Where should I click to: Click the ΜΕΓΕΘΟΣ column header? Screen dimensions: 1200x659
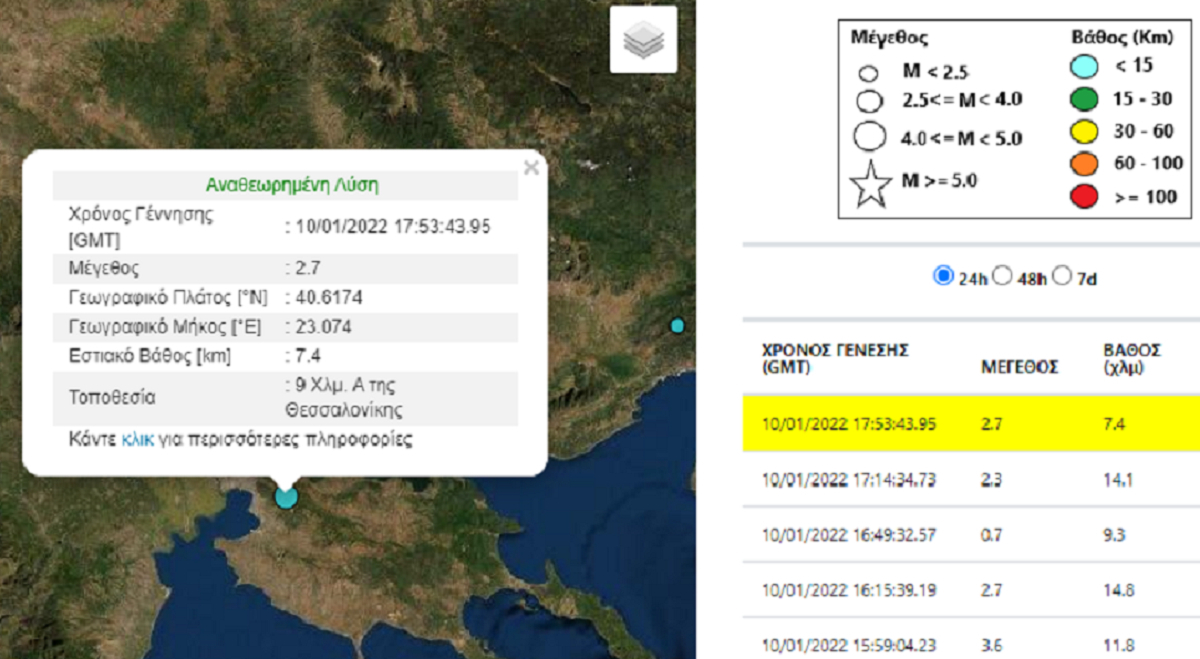pyautogui.click(x=1019, y=367)
